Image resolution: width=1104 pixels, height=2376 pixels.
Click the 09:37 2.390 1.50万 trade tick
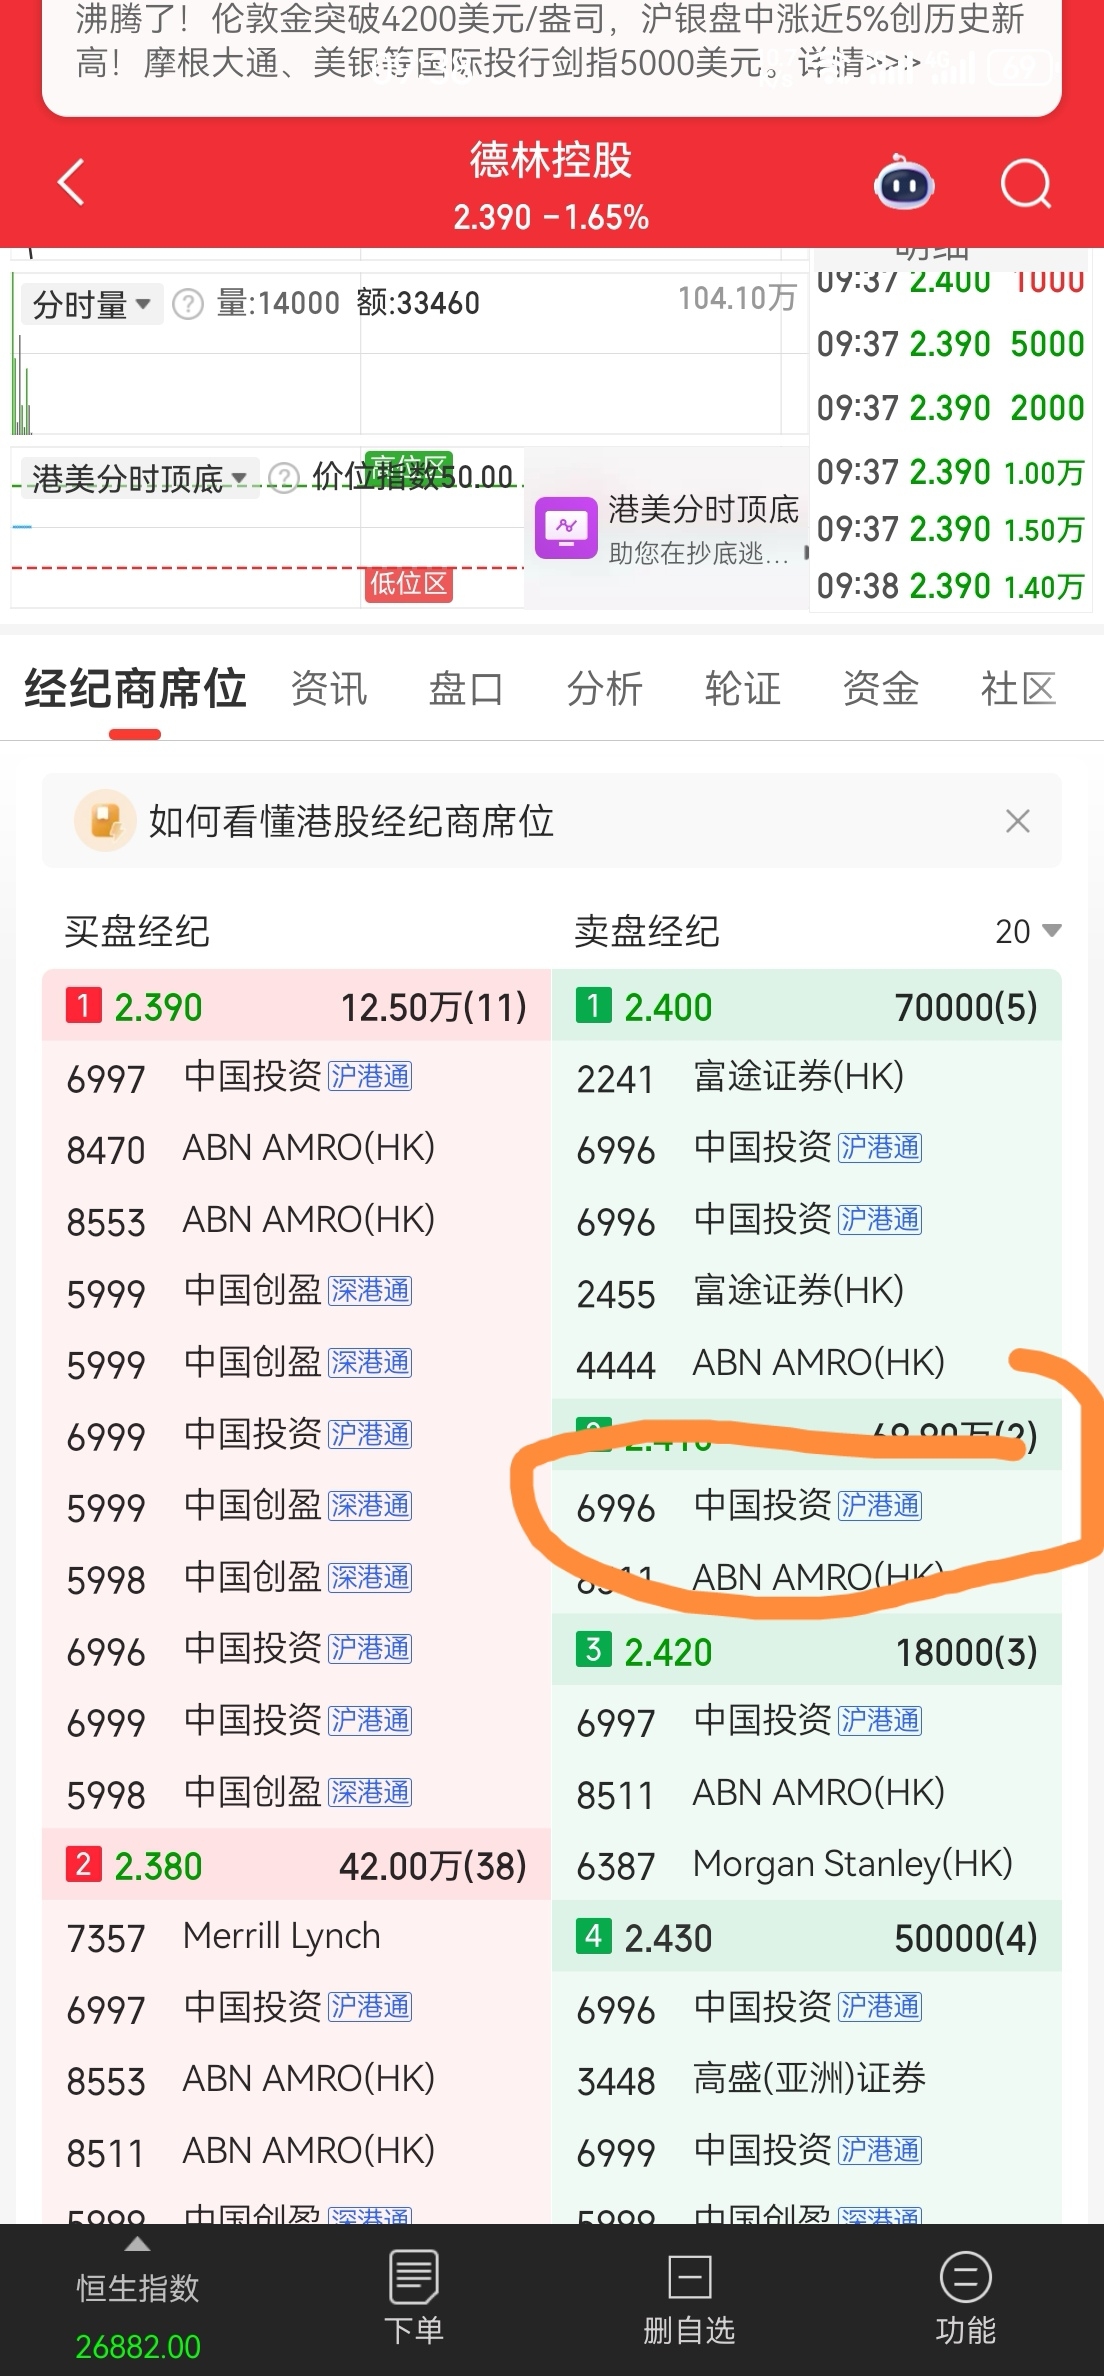pyautogui.click(x=950, y=529)
